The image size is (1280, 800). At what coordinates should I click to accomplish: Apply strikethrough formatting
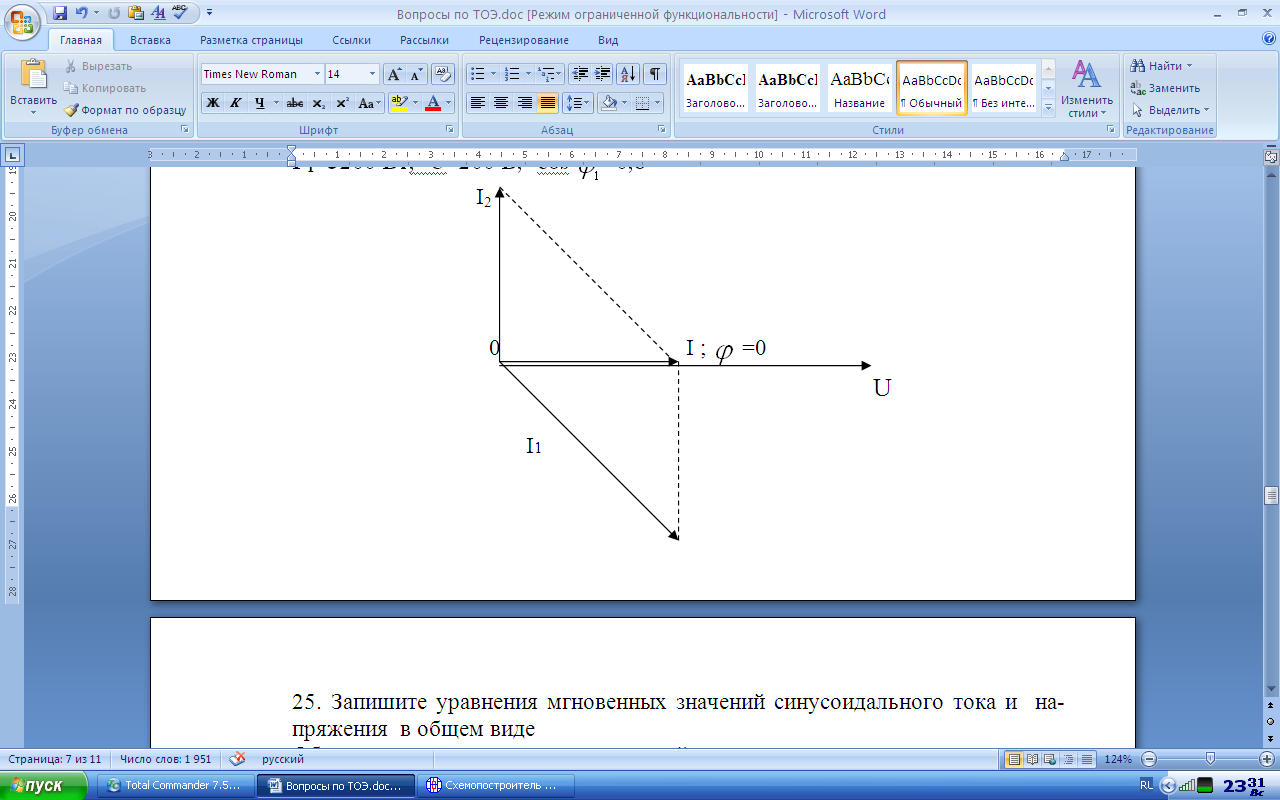(x=294, y=102)
